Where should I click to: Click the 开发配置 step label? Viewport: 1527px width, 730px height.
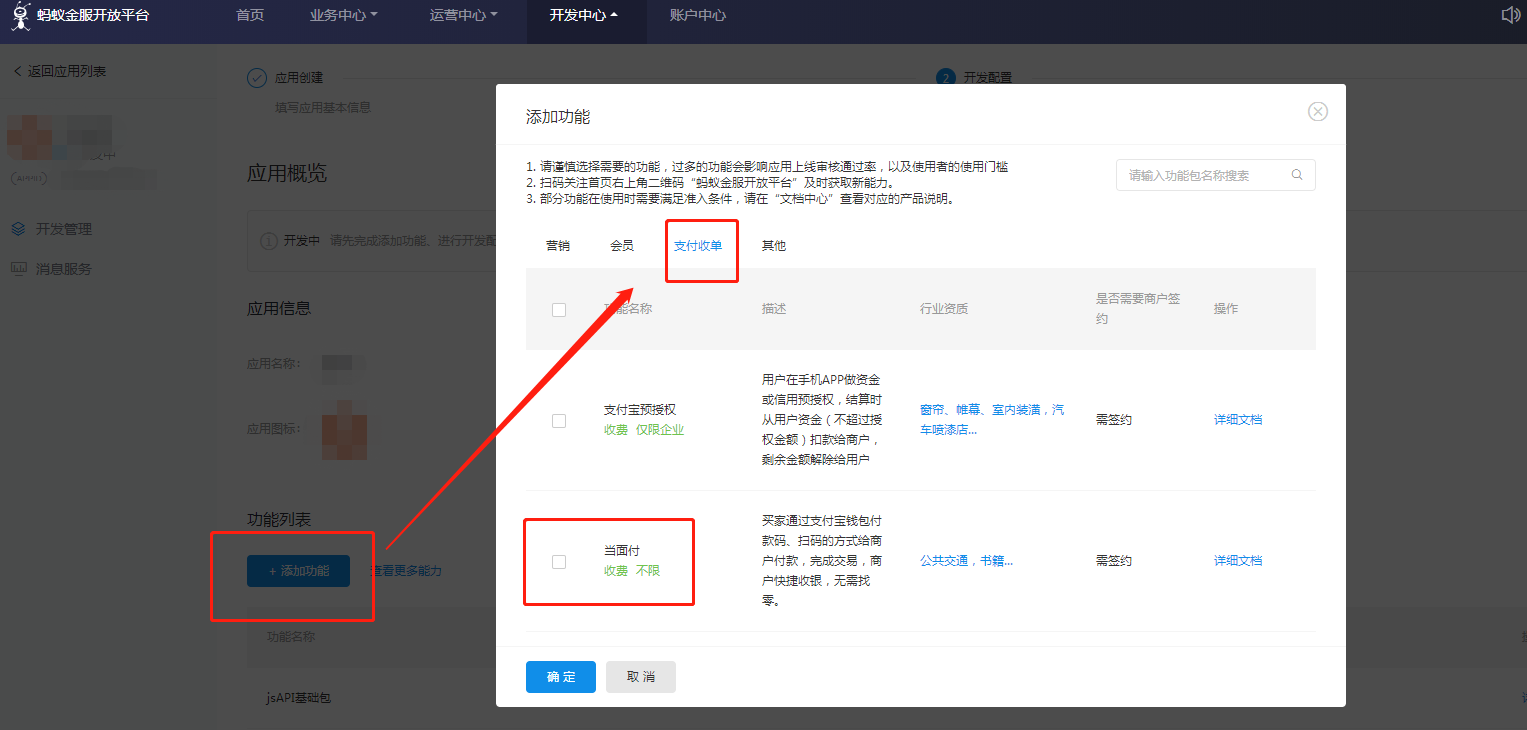[x=988, y=78]
